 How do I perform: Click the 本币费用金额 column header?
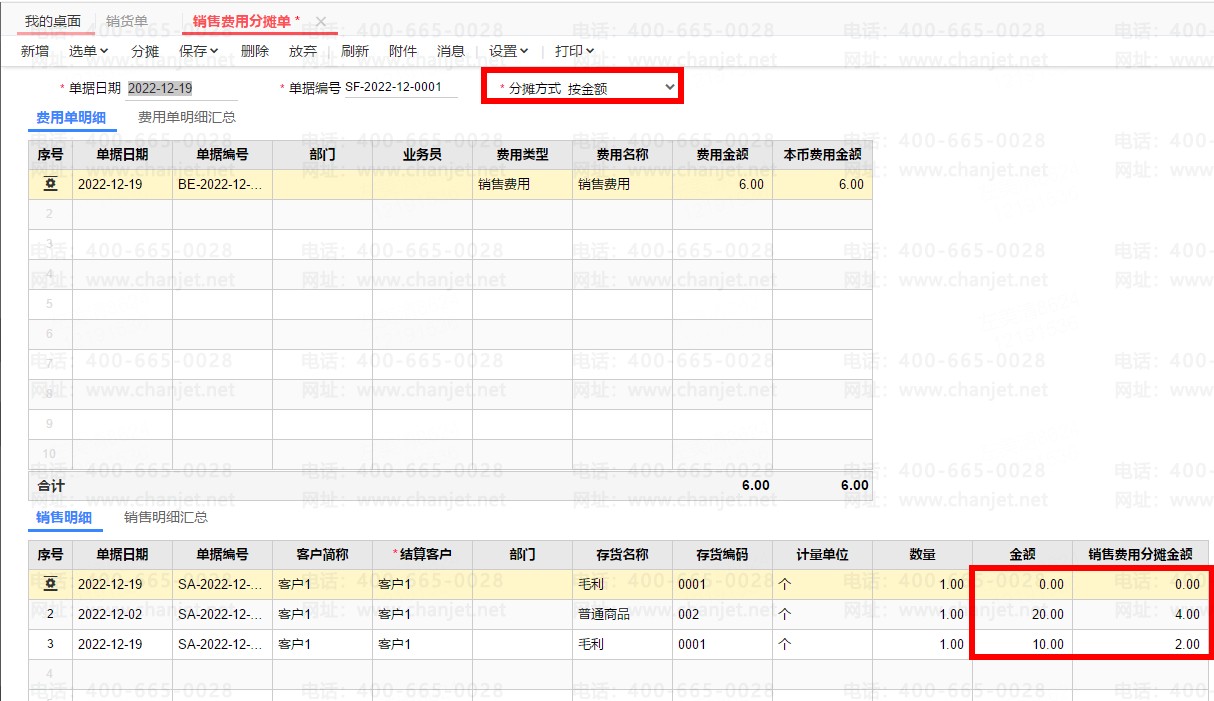point(822,155)
